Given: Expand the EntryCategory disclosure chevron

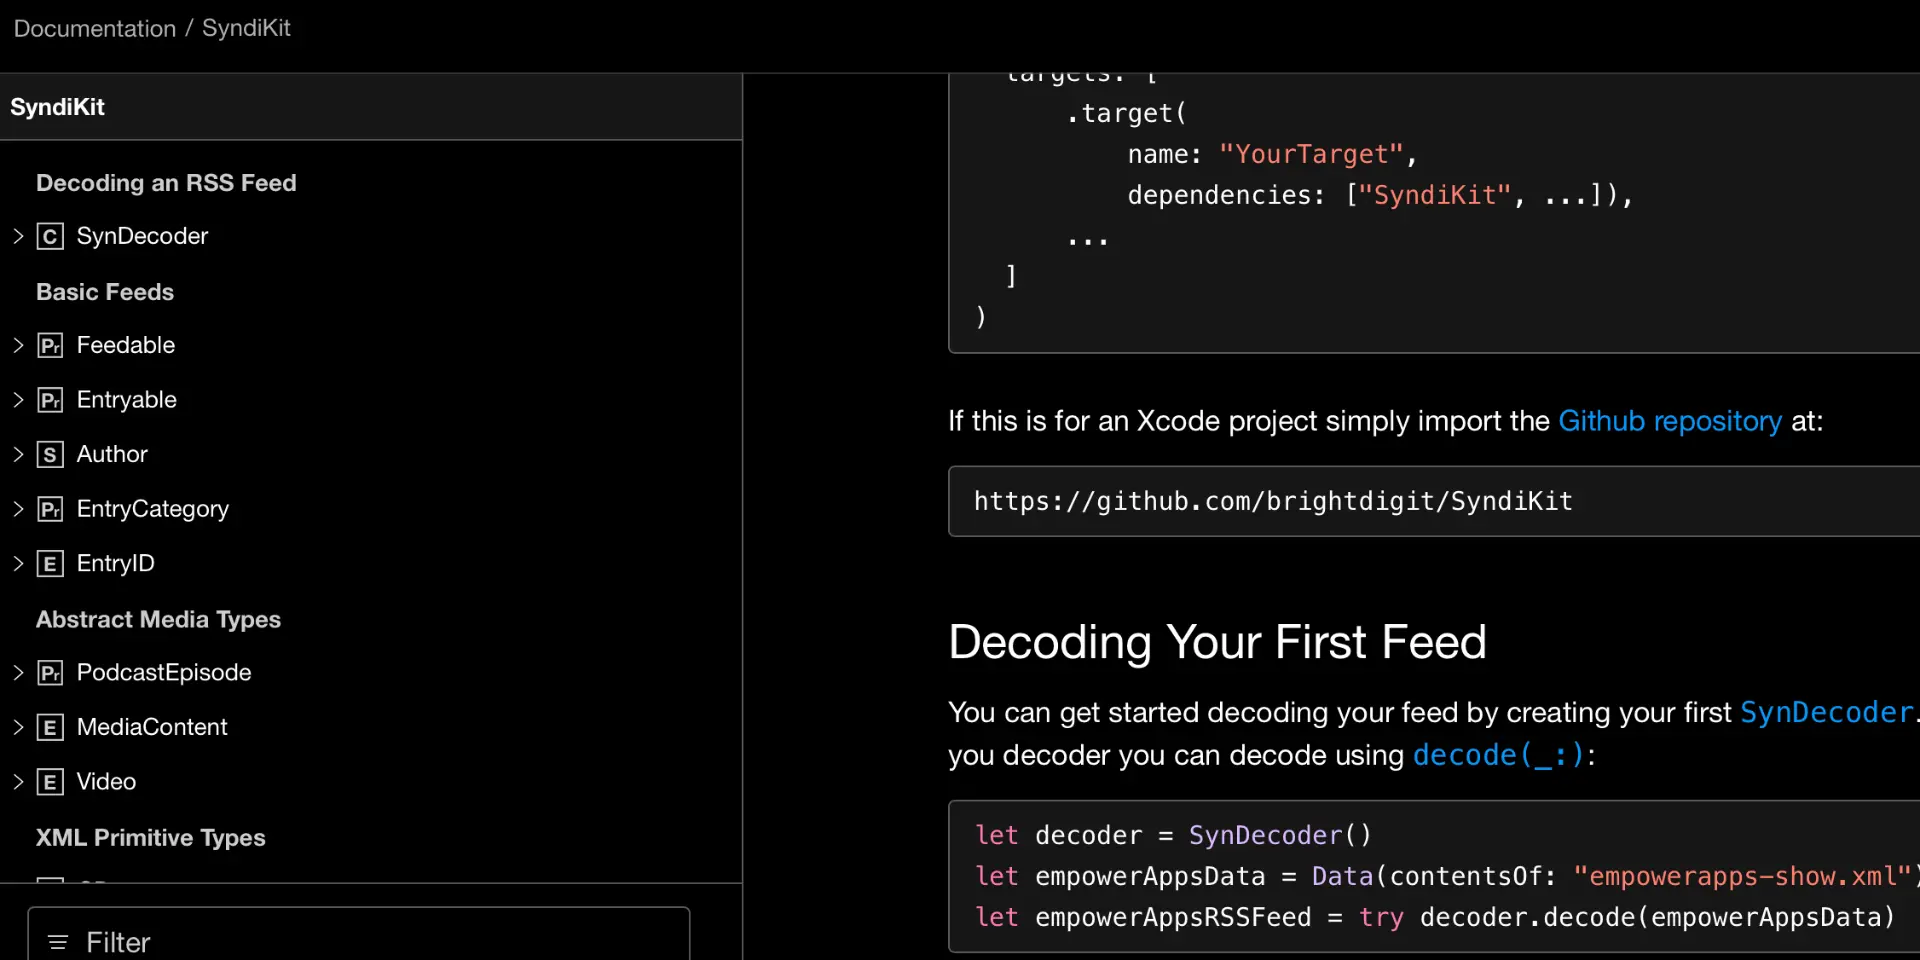Looking at the screenshot, I should [x=18, y=509].
